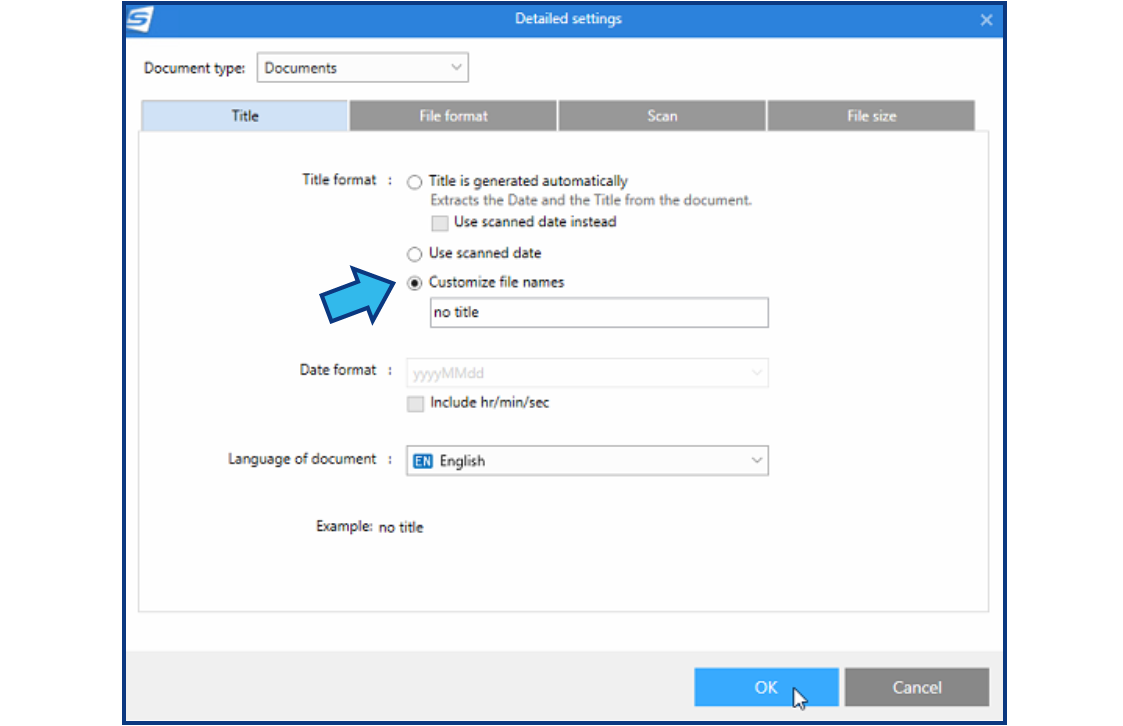Click the Document type dropdown chevron arrow
1123x726 pixels.
pos(457,67)
